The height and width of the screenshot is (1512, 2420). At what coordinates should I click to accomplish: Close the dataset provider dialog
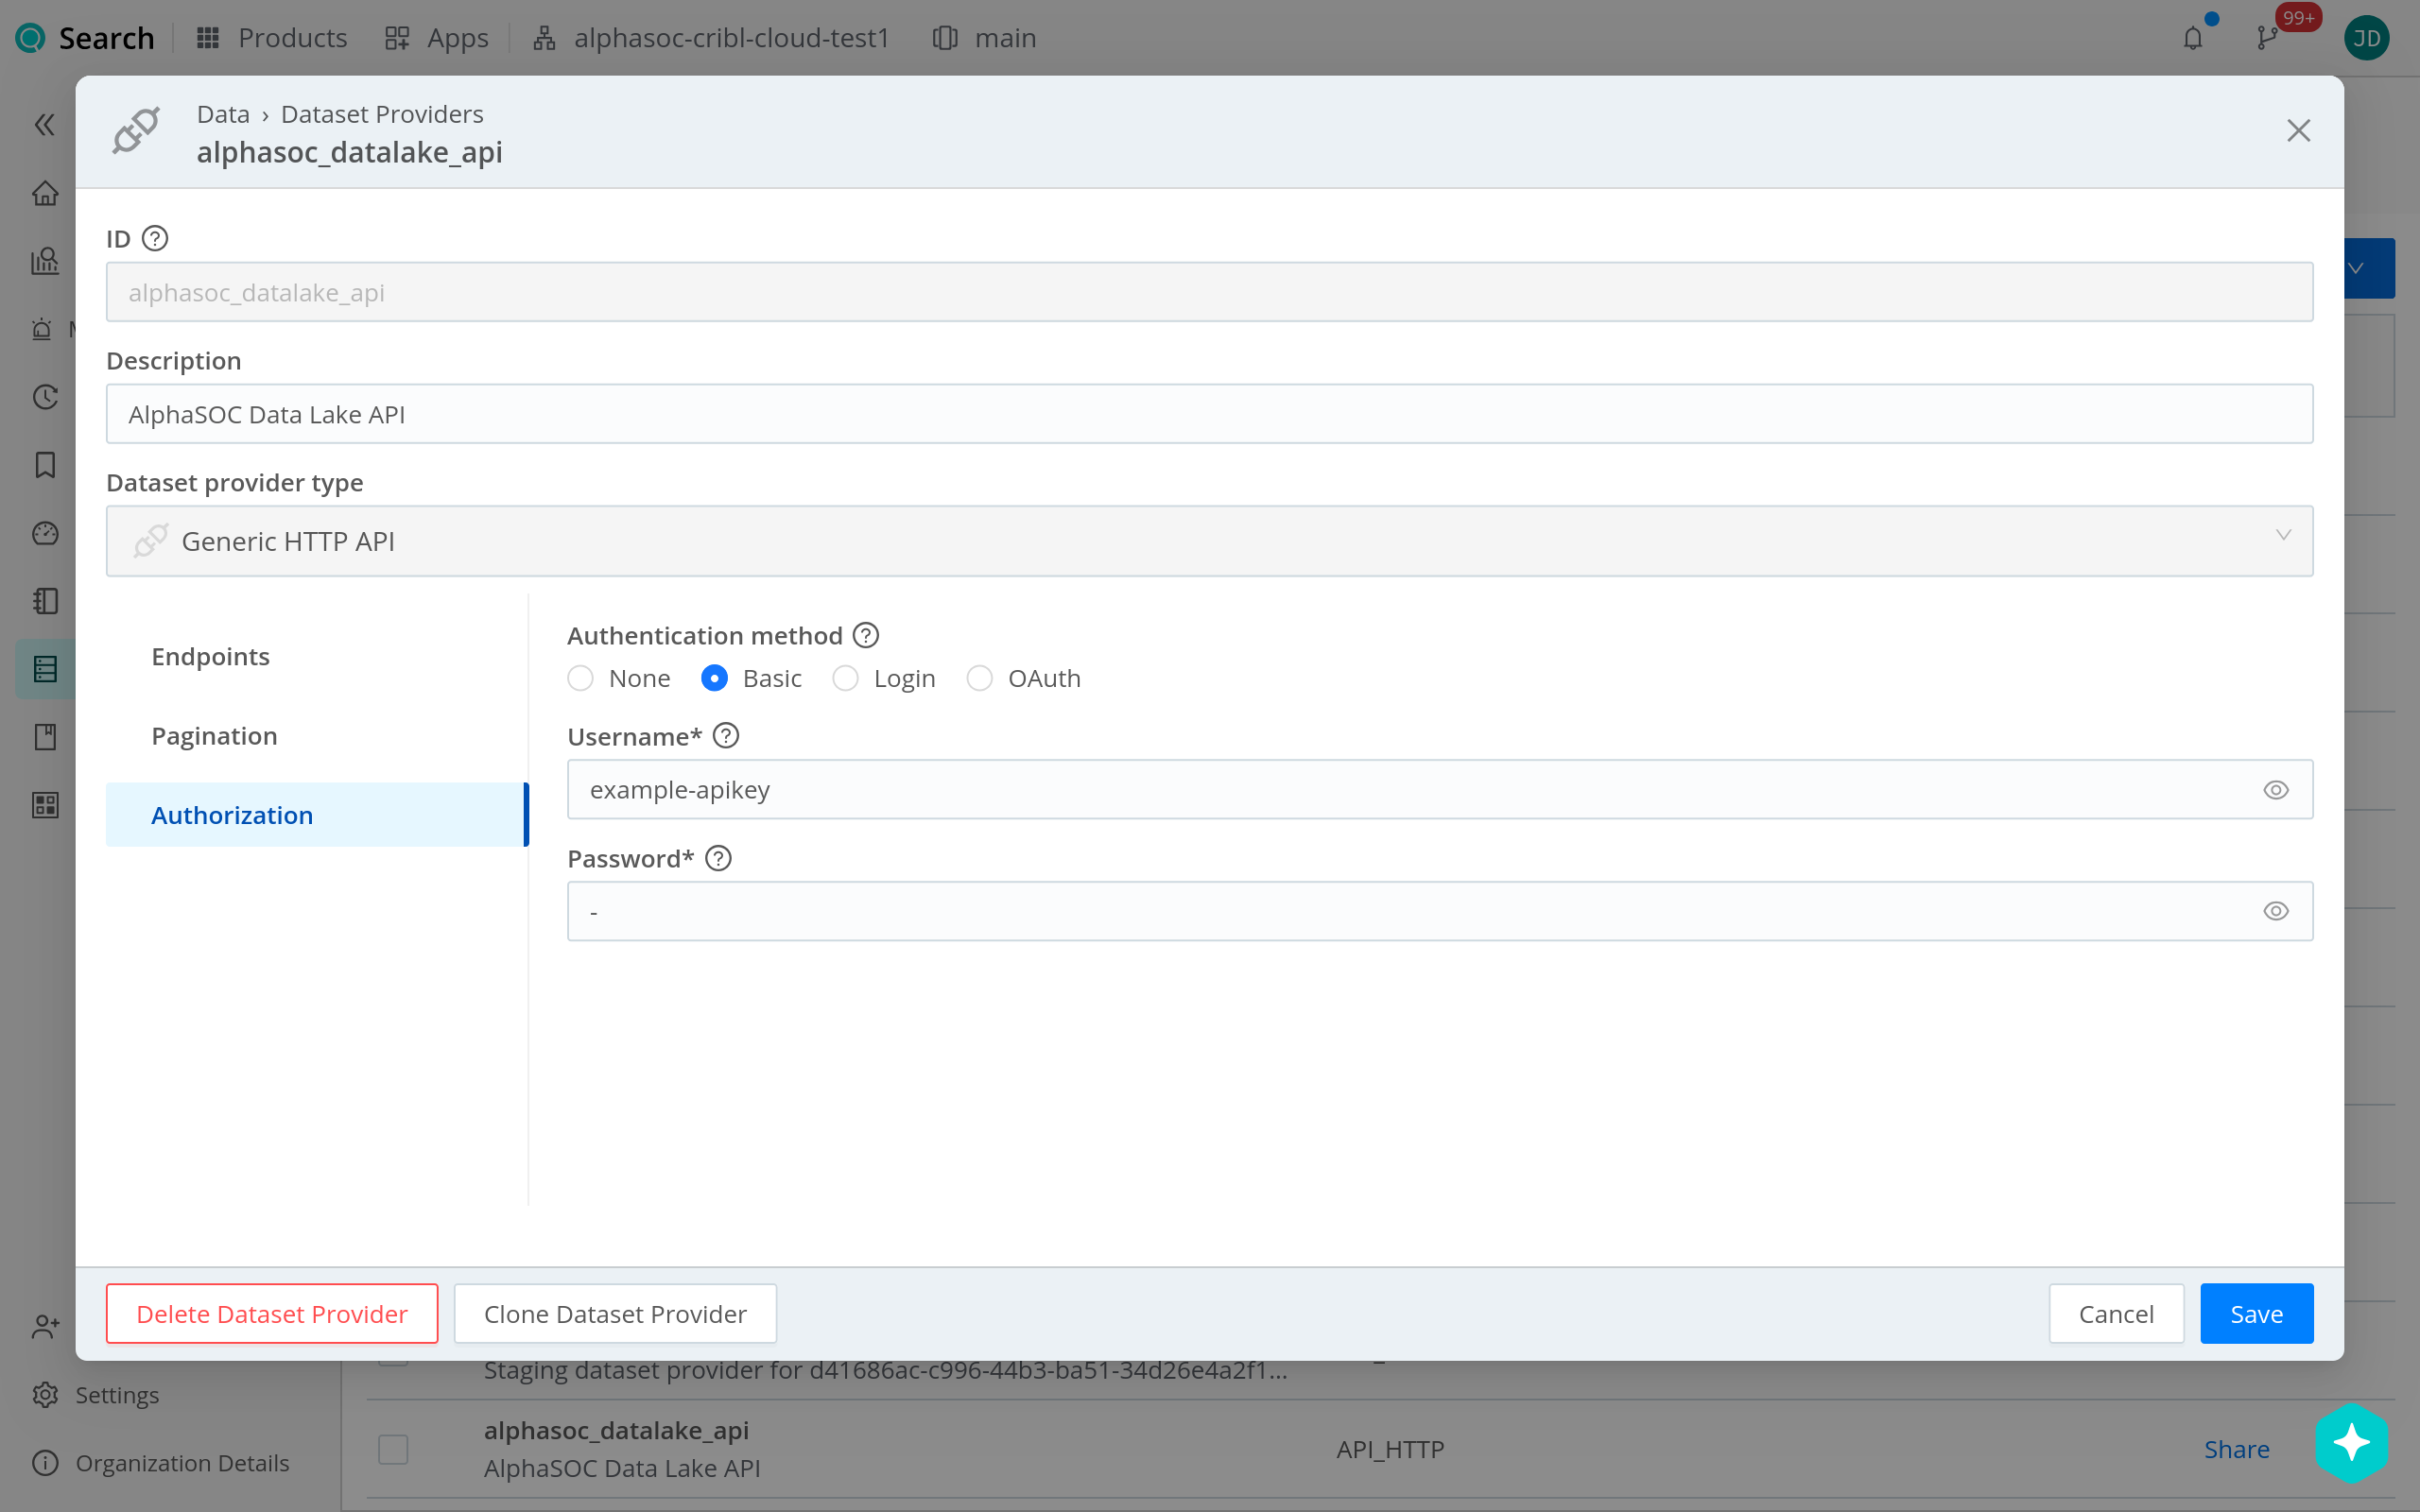(2298, 131)
